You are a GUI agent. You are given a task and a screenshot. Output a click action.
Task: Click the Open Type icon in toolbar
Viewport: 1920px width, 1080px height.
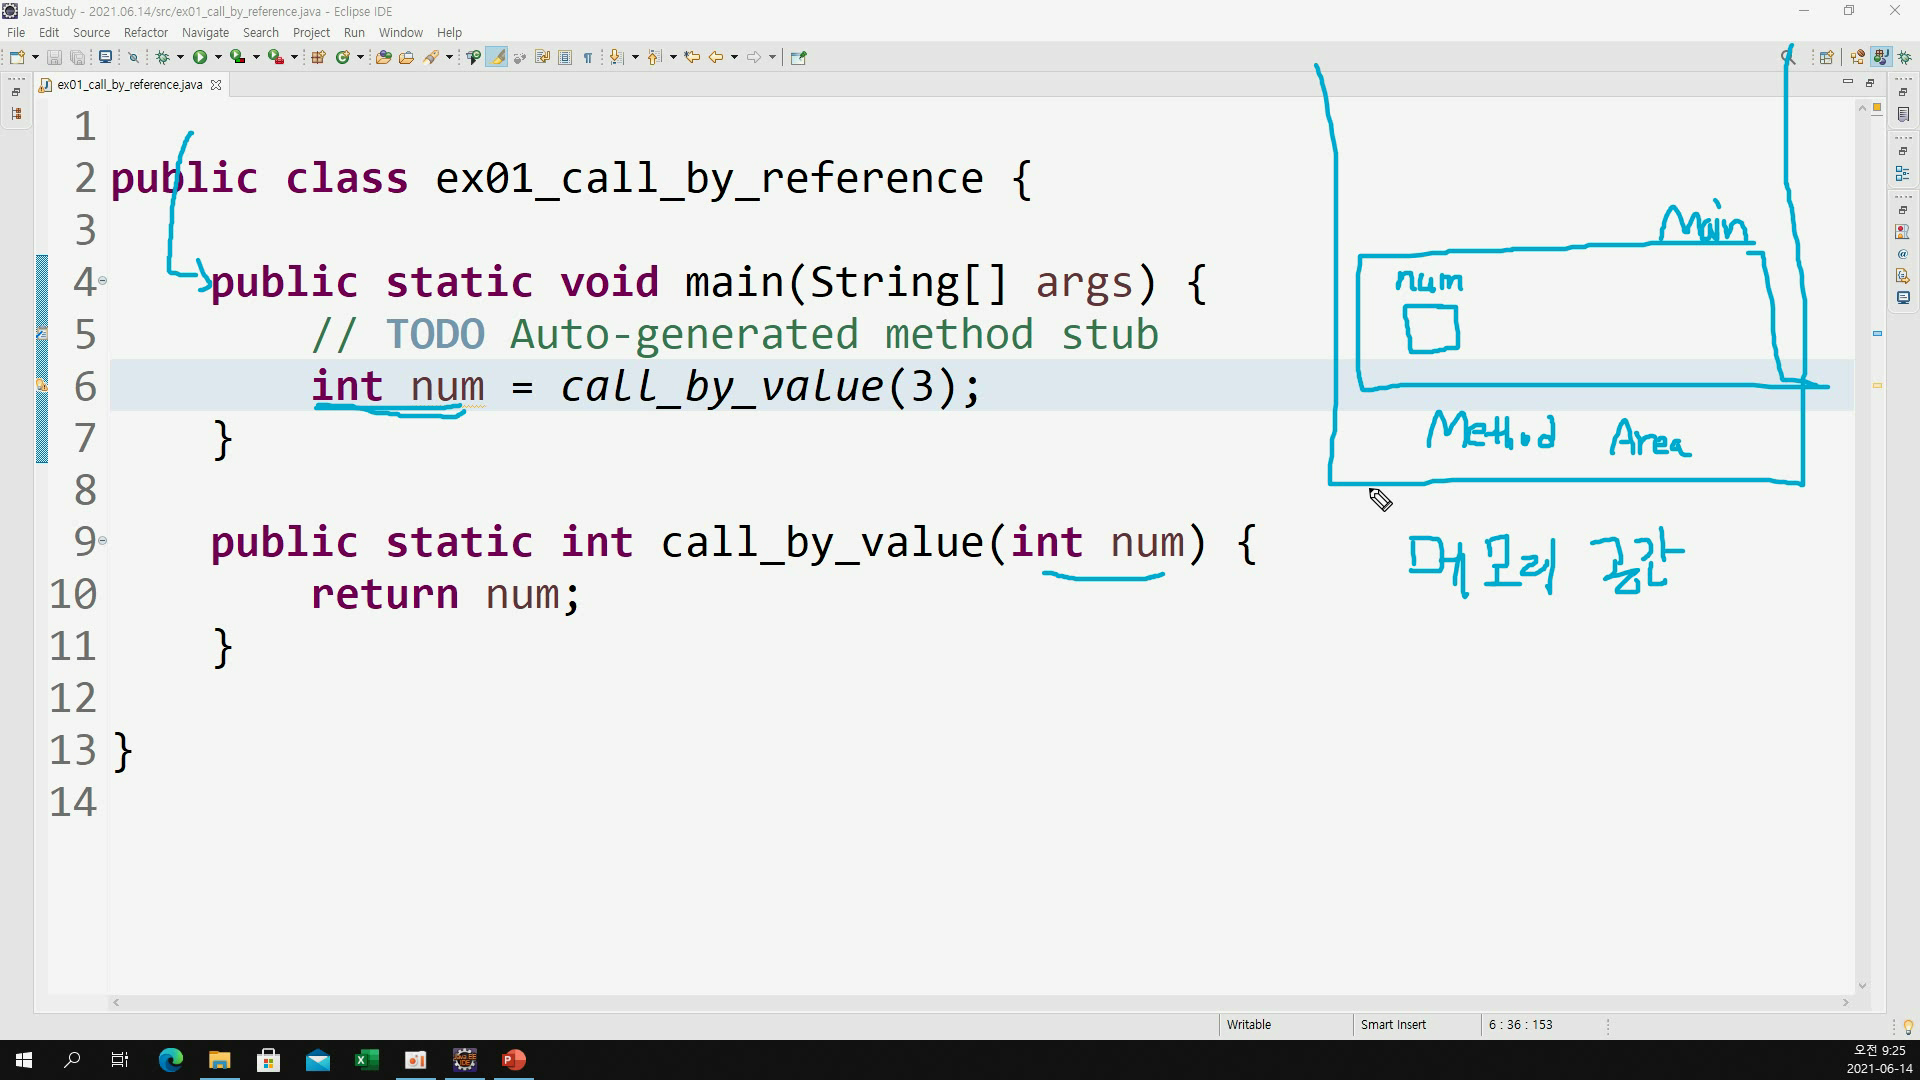tap(383, 57)
